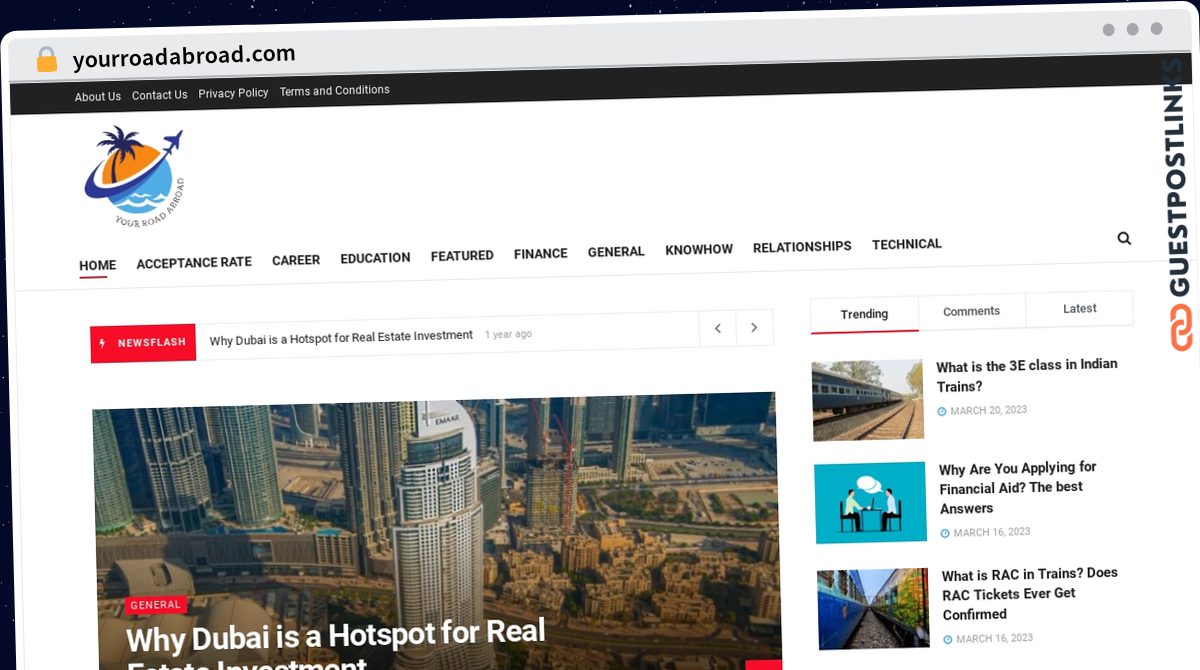Viewport: 1200px width, 670px height.
Task: Click the yourroadabroad.com address text
Action: (x=184, y=56)
